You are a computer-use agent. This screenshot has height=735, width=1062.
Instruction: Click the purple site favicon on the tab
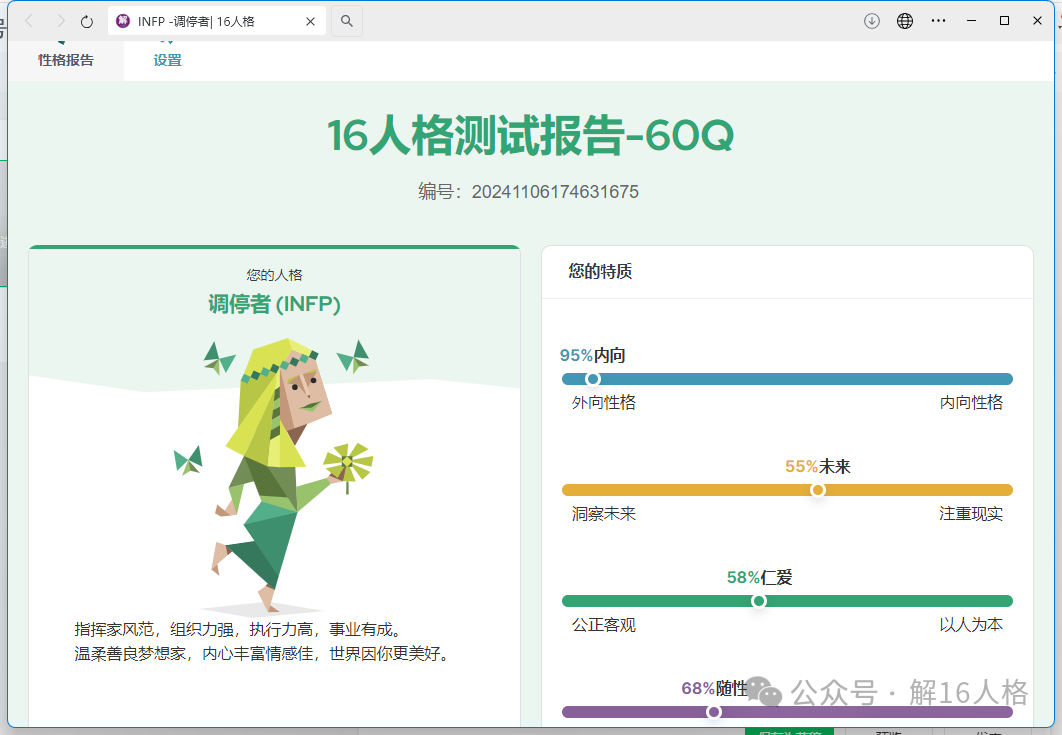(x=123, y=21)
